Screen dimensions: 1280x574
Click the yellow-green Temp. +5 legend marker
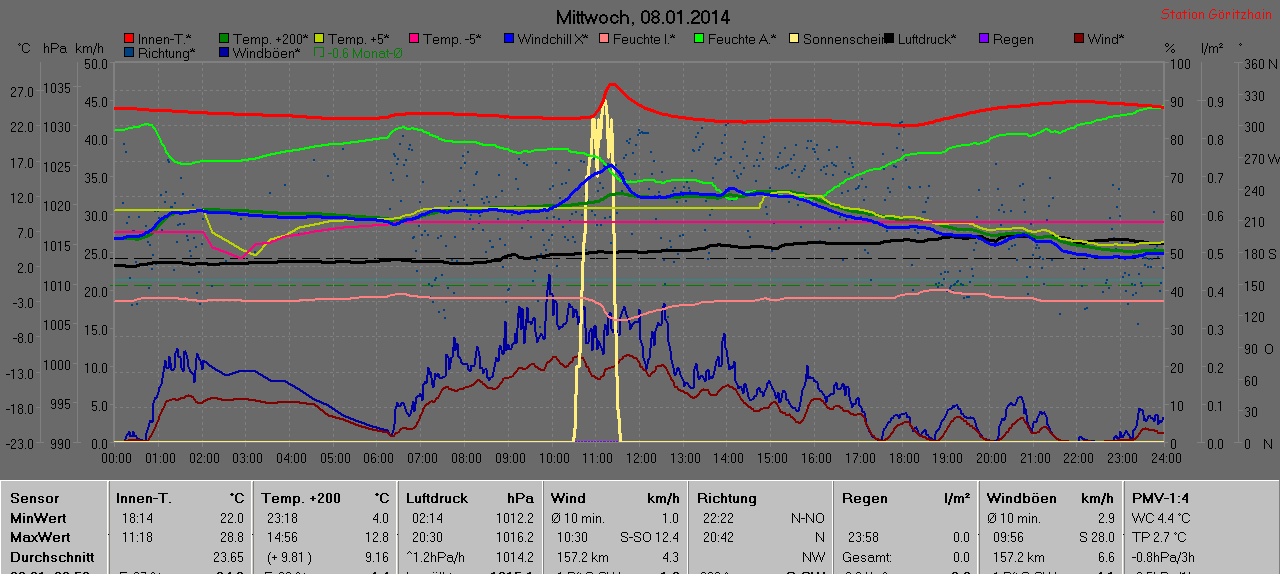coord(319,39)
